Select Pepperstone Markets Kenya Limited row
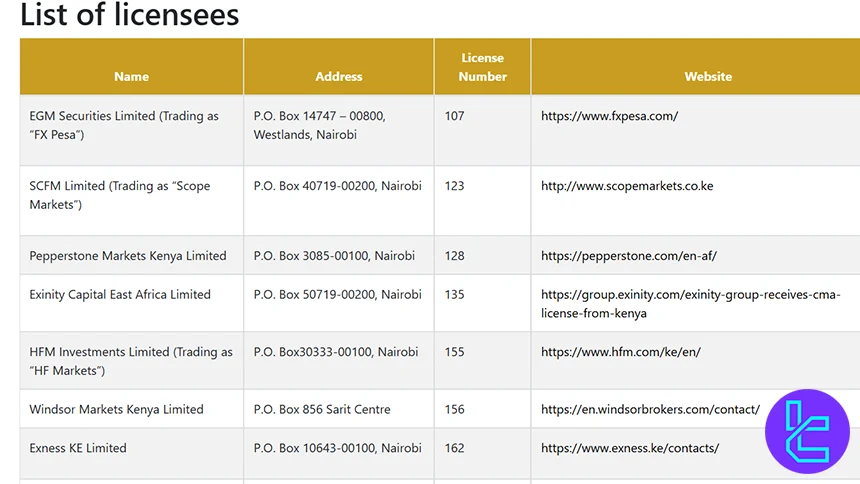Image resolution: width=860 pixels, height=484 pixels. click(128, 256)
